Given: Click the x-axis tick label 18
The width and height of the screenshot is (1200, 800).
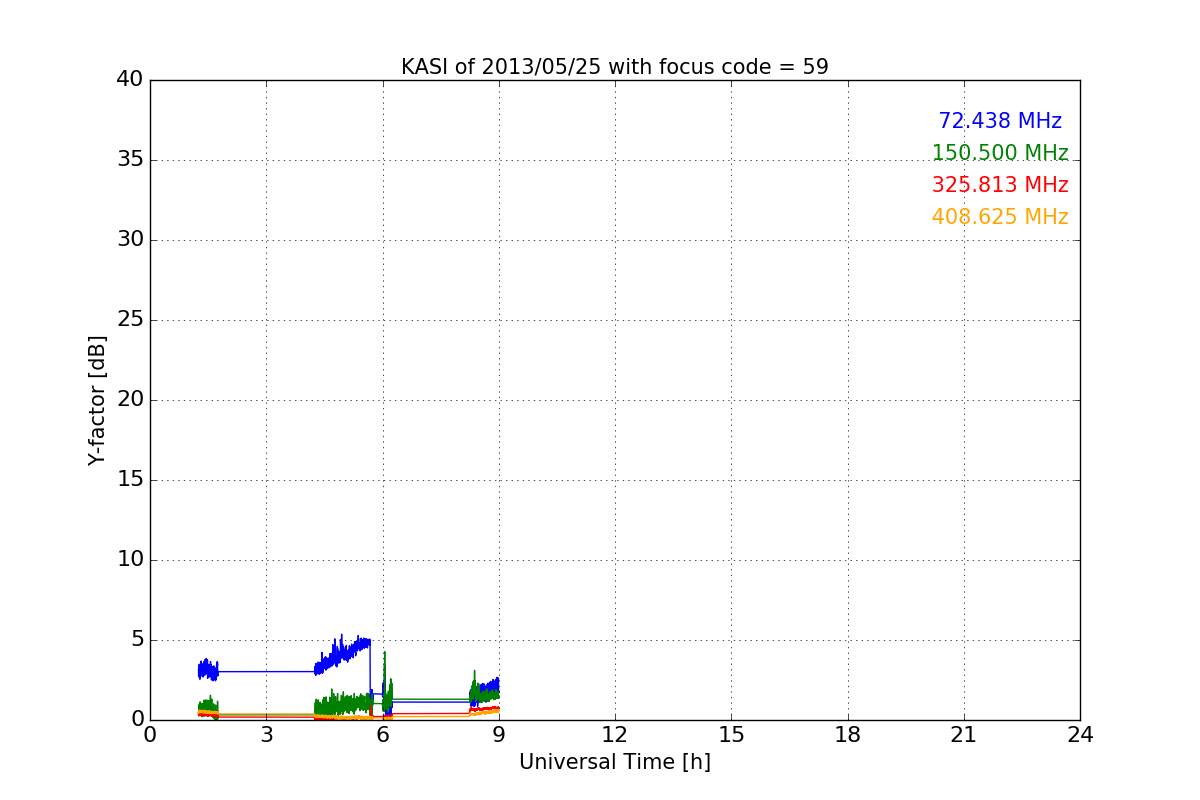Looking at the screenshot, I should tap(848, 735).
